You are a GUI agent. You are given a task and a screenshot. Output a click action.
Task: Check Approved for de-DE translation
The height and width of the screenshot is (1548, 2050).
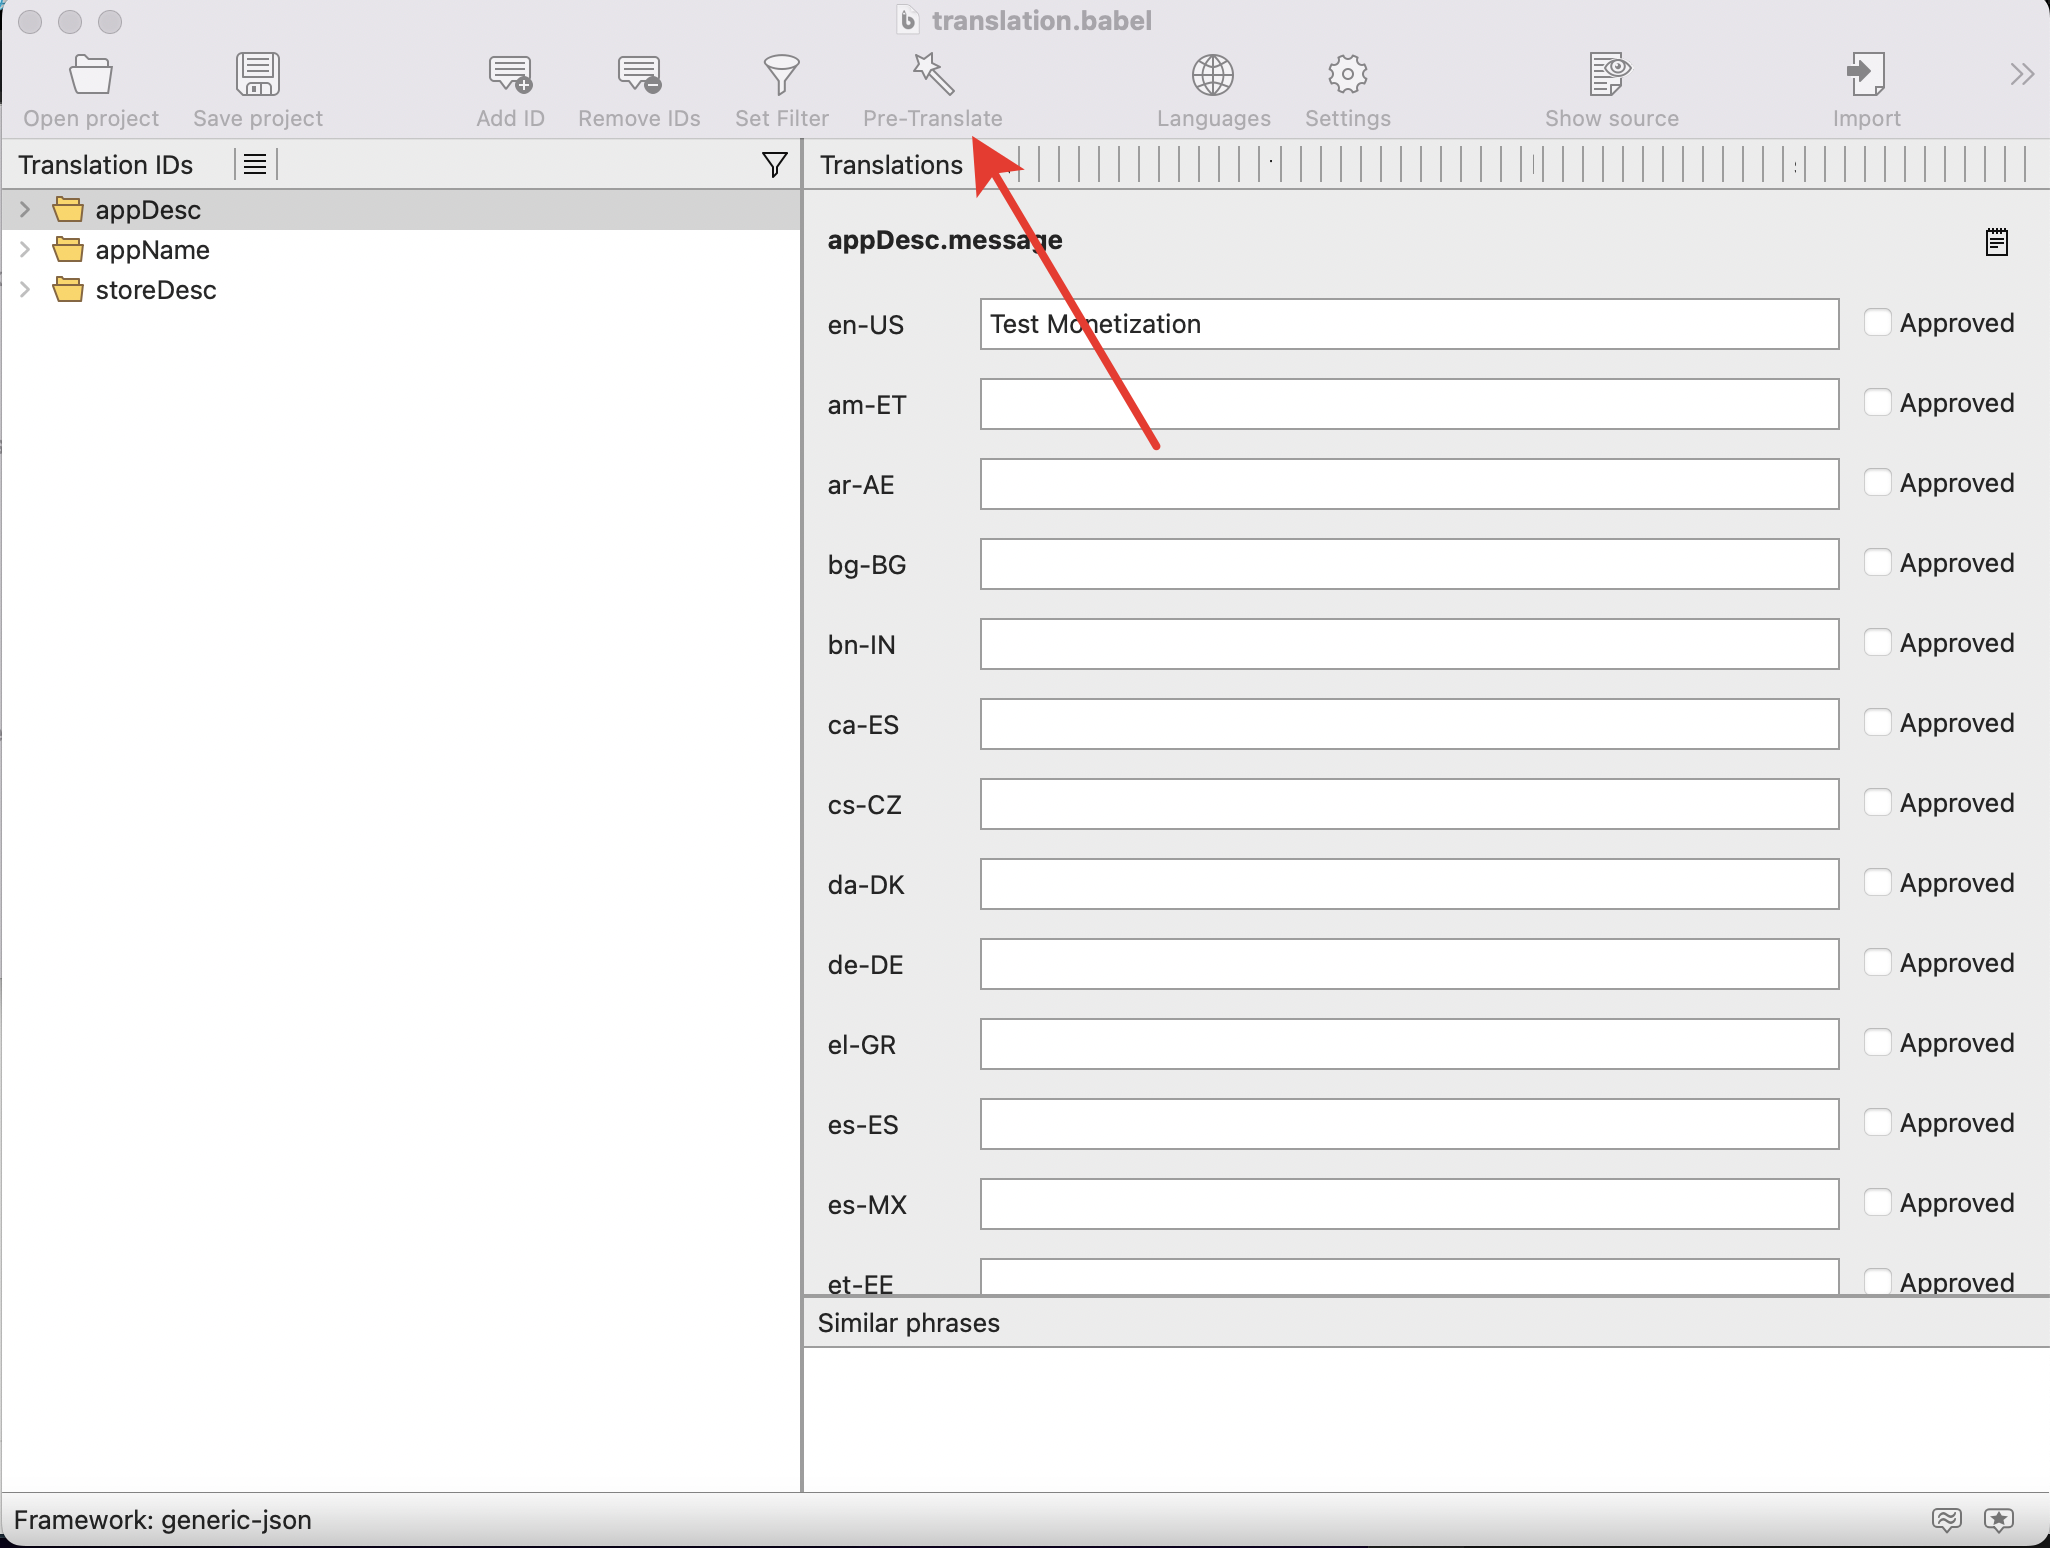tap(1877, 962)
